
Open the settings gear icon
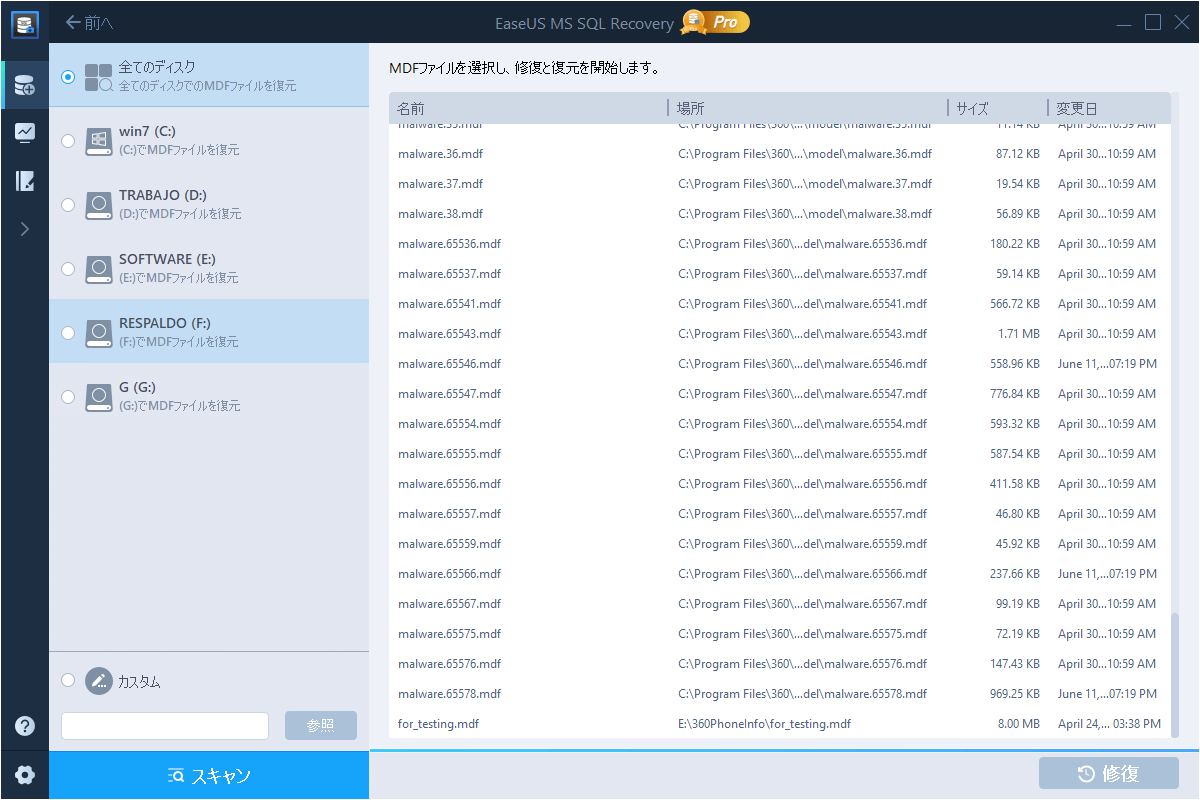click(x=24, y=775)
